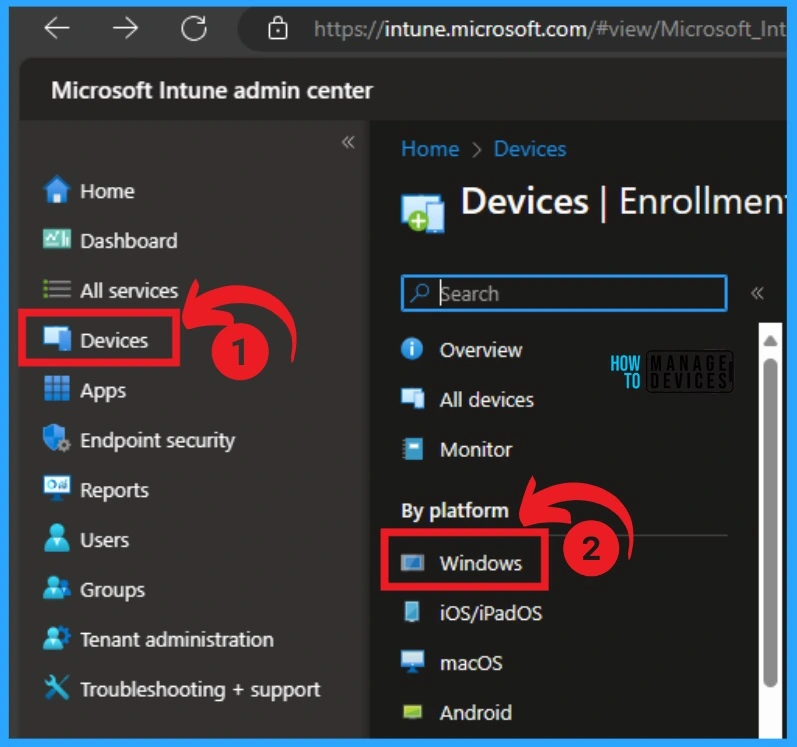The width and height of the screenshot is (797, 747).
Task: Select Windows under By platform
Action: click(x=481, y=563)
